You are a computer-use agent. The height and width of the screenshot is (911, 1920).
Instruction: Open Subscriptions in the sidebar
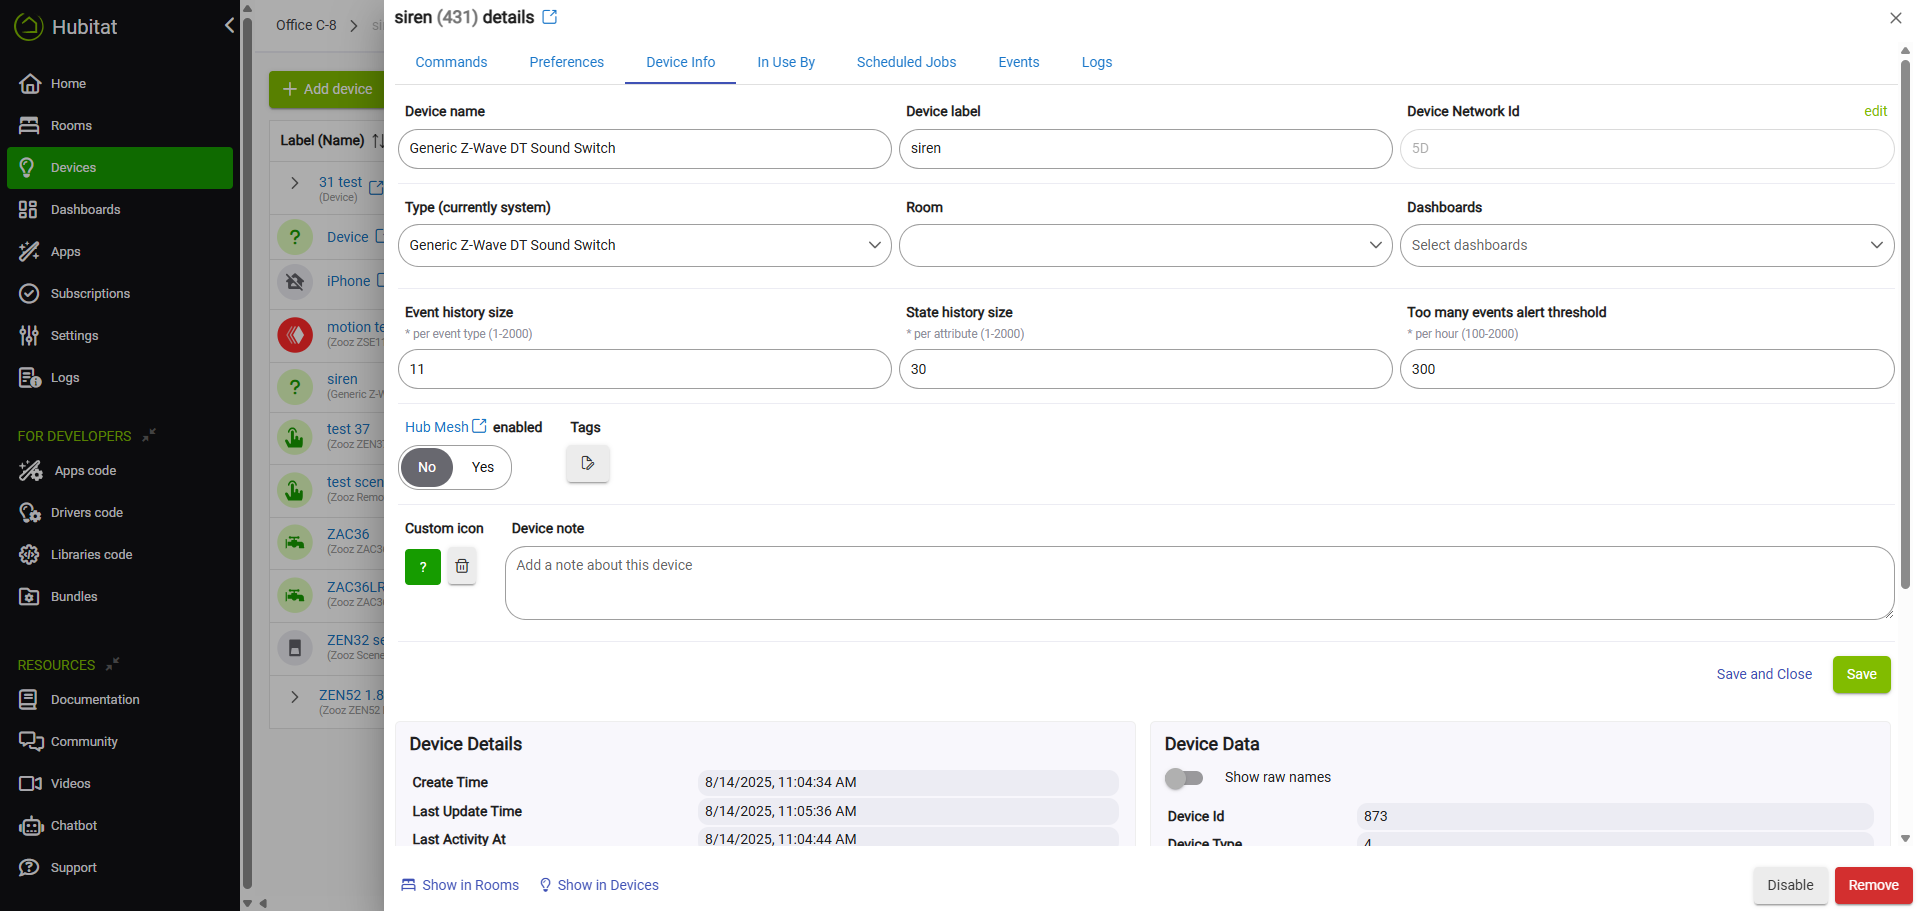tap(120, 294)
